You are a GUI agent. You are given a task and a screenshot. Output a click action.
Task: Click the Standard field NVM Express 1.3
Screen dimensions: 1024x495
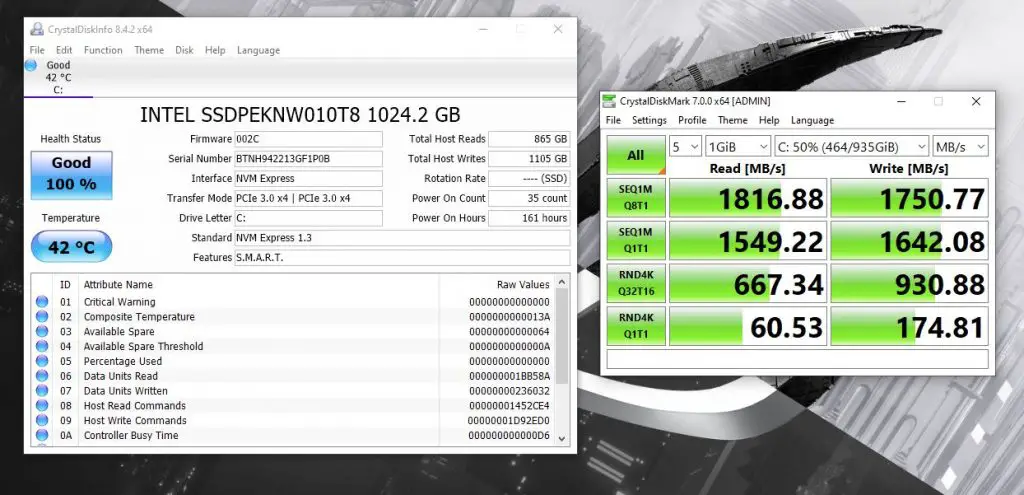coord(402,238)
